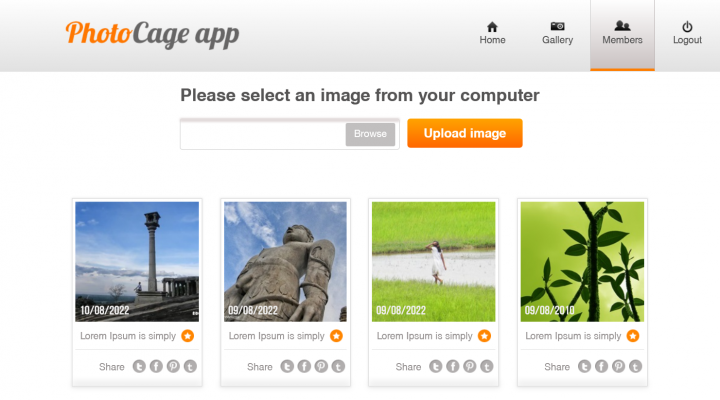Share girl in field photo on Twitter

click(436, 366)
